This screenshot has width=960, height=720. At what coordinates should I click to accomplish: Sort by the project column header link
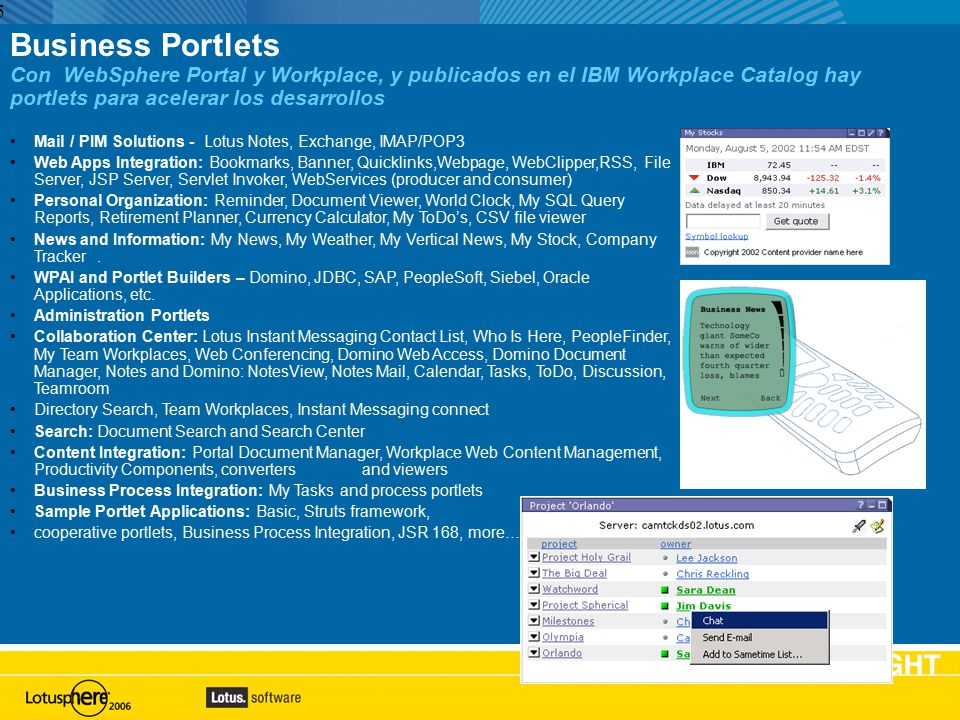(558, 544)
